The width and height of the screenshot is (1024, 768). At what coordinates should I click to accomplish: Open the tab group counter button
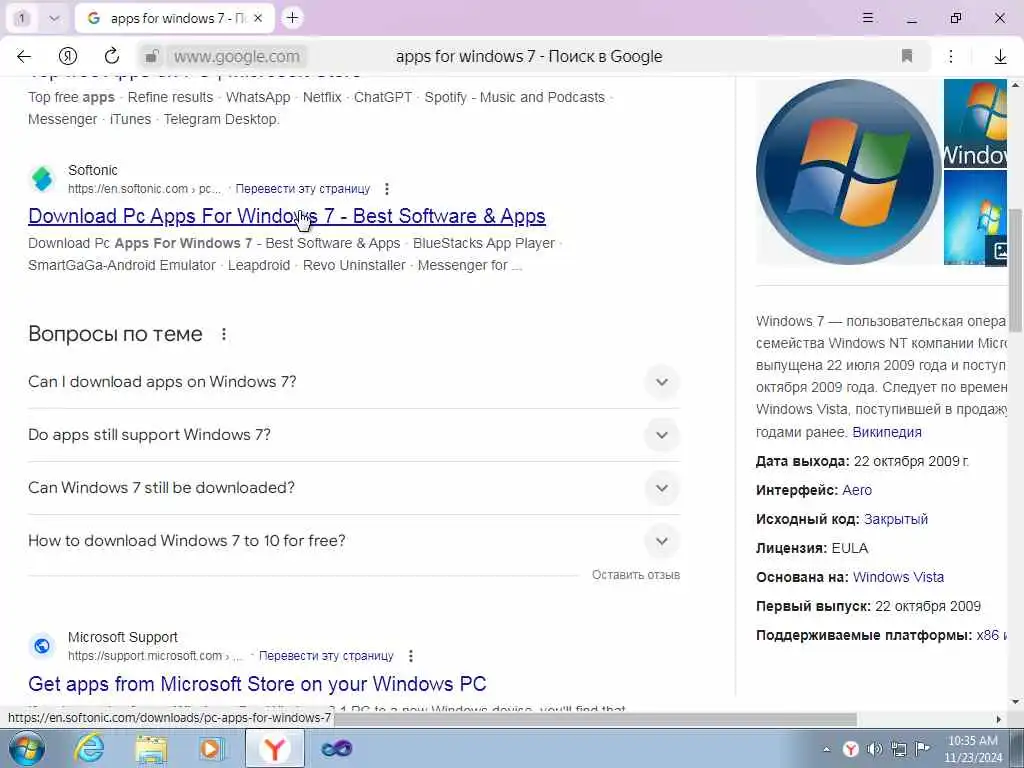point(22,18)
